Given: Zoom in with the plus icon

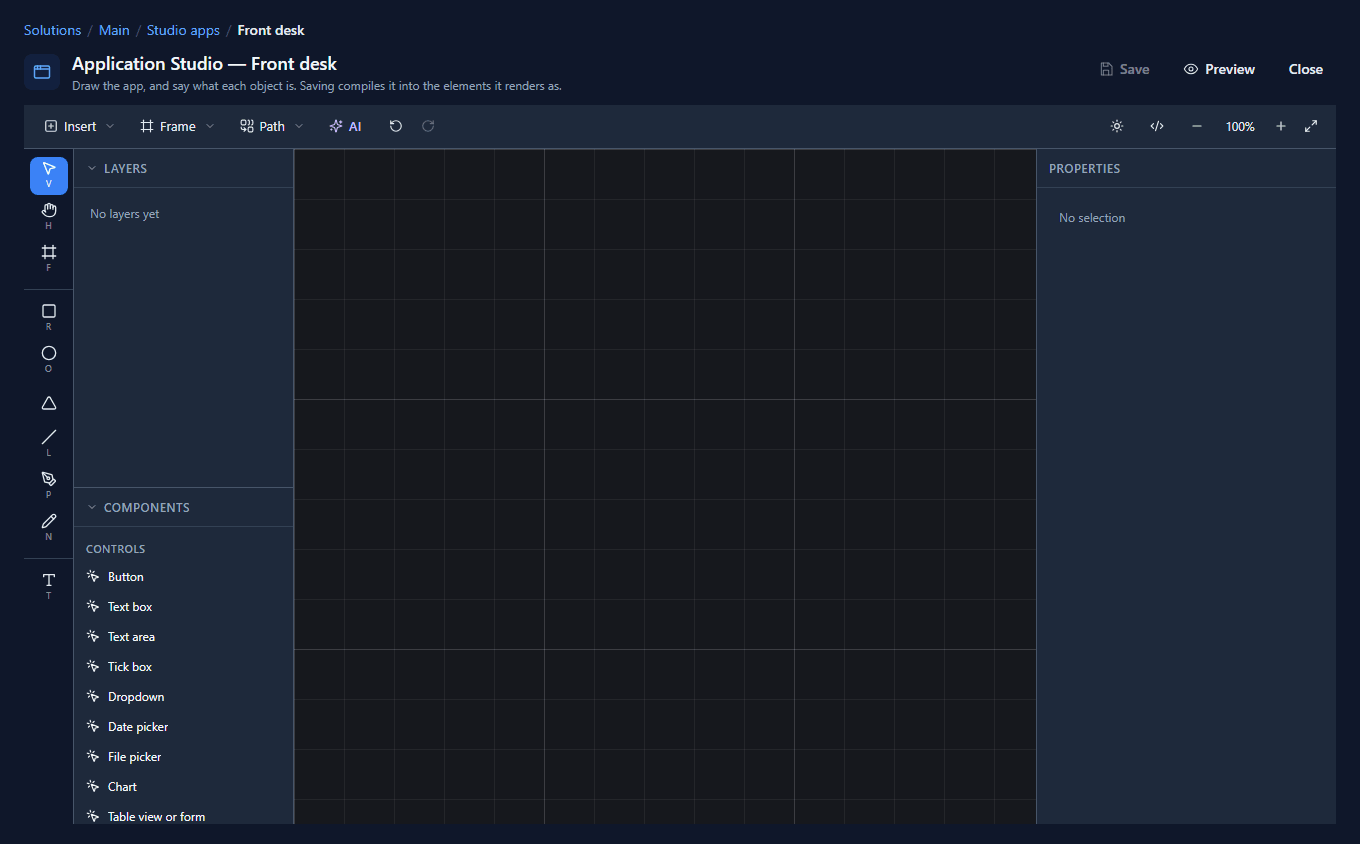Looking at the screenshot, I should click(1281, 126).
